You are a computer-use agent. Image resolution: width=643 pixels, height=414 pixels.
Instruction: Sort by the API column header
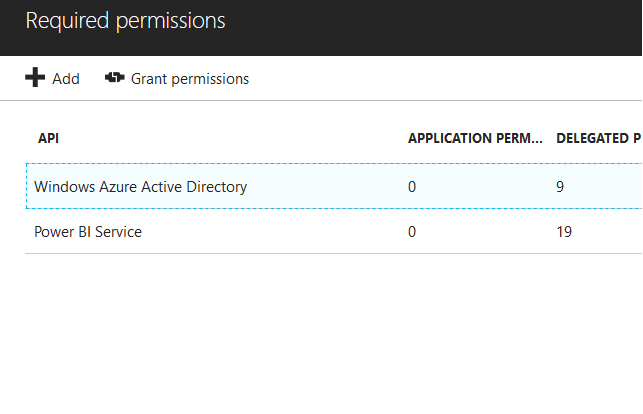tap(48, 138)
